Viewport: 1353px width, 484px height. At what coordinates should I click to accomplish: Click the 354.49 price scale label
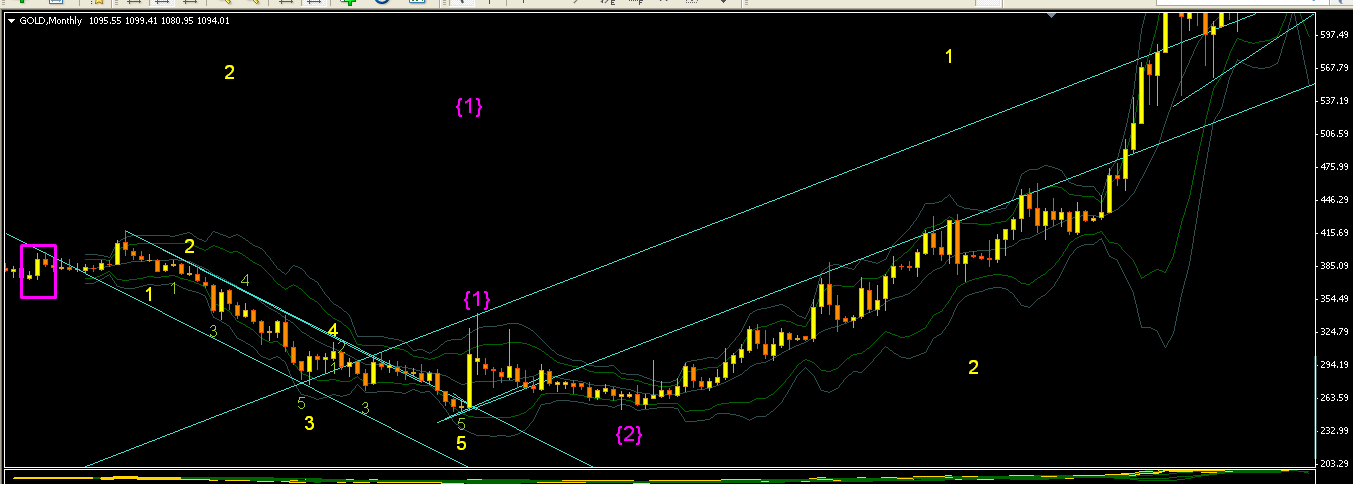click(1335, 299)
